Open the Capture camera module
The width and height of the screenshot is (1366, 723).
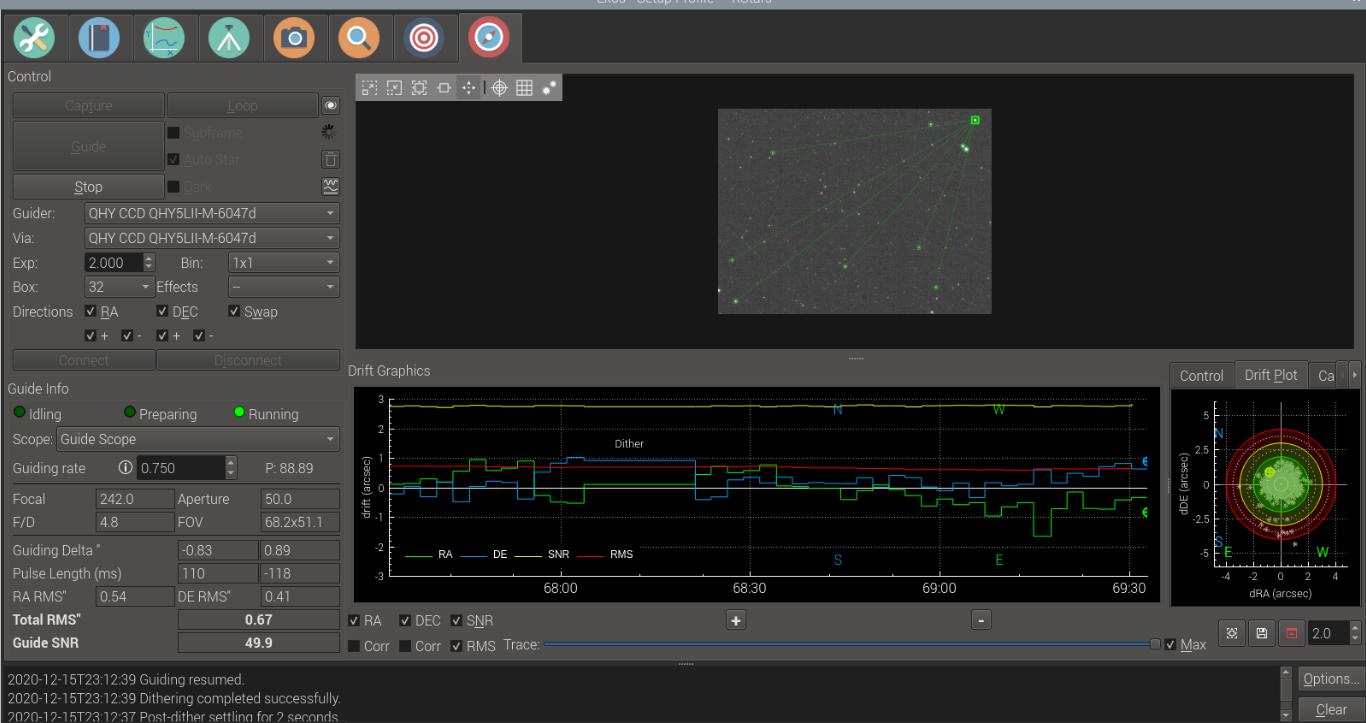[x=294, y=38]
